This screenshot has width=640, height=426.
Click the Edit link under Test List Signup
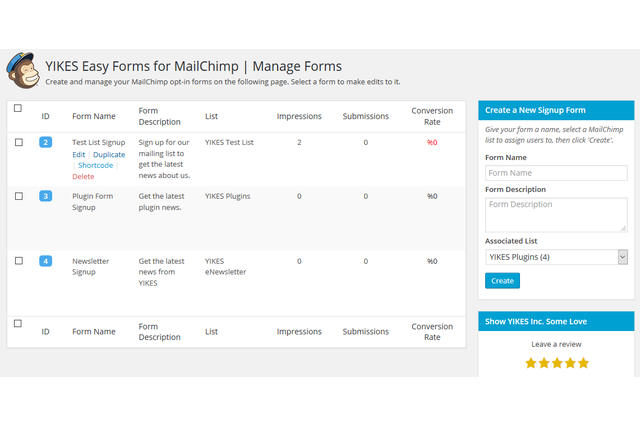(78, 155)
